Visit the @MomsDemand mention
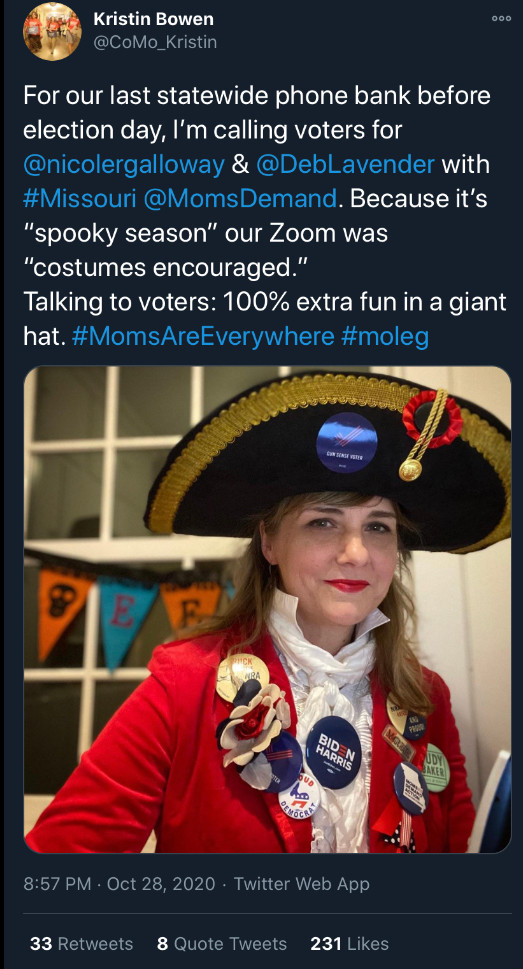Viewport: 523px width, 969px height. click(x=239, y=200)
